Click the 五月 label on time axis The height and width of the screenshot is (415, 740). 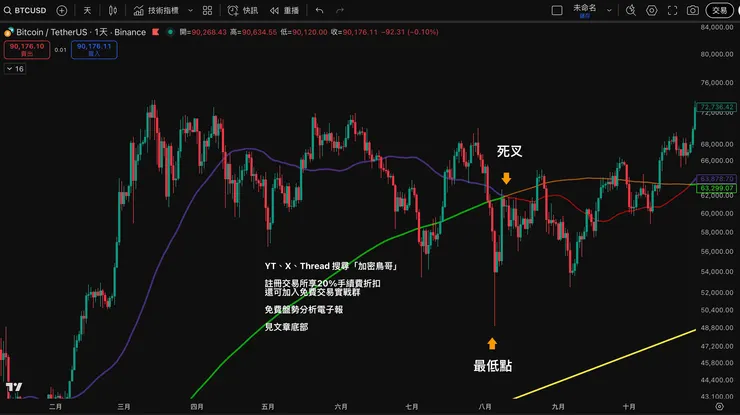click(268, 407)
